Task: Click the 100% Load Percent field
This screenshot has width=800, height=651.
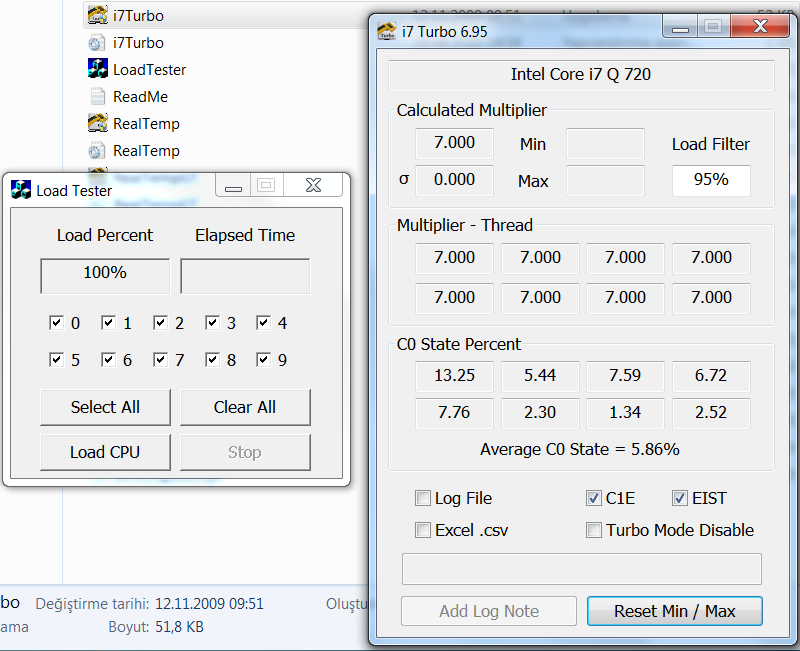Action: (x=105, y=276)
